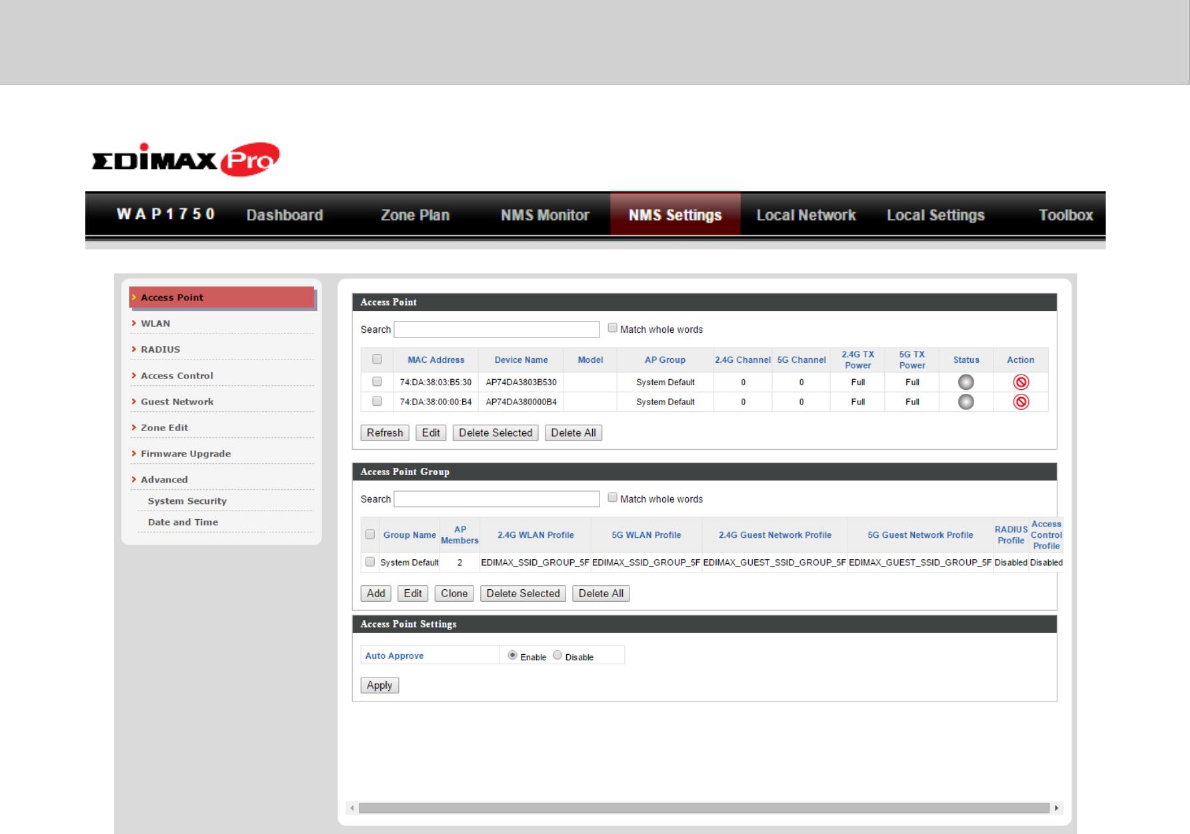Click Delete All in the Access Point Group section
This screenshot has width=1190, height=834.
(601, 593)
